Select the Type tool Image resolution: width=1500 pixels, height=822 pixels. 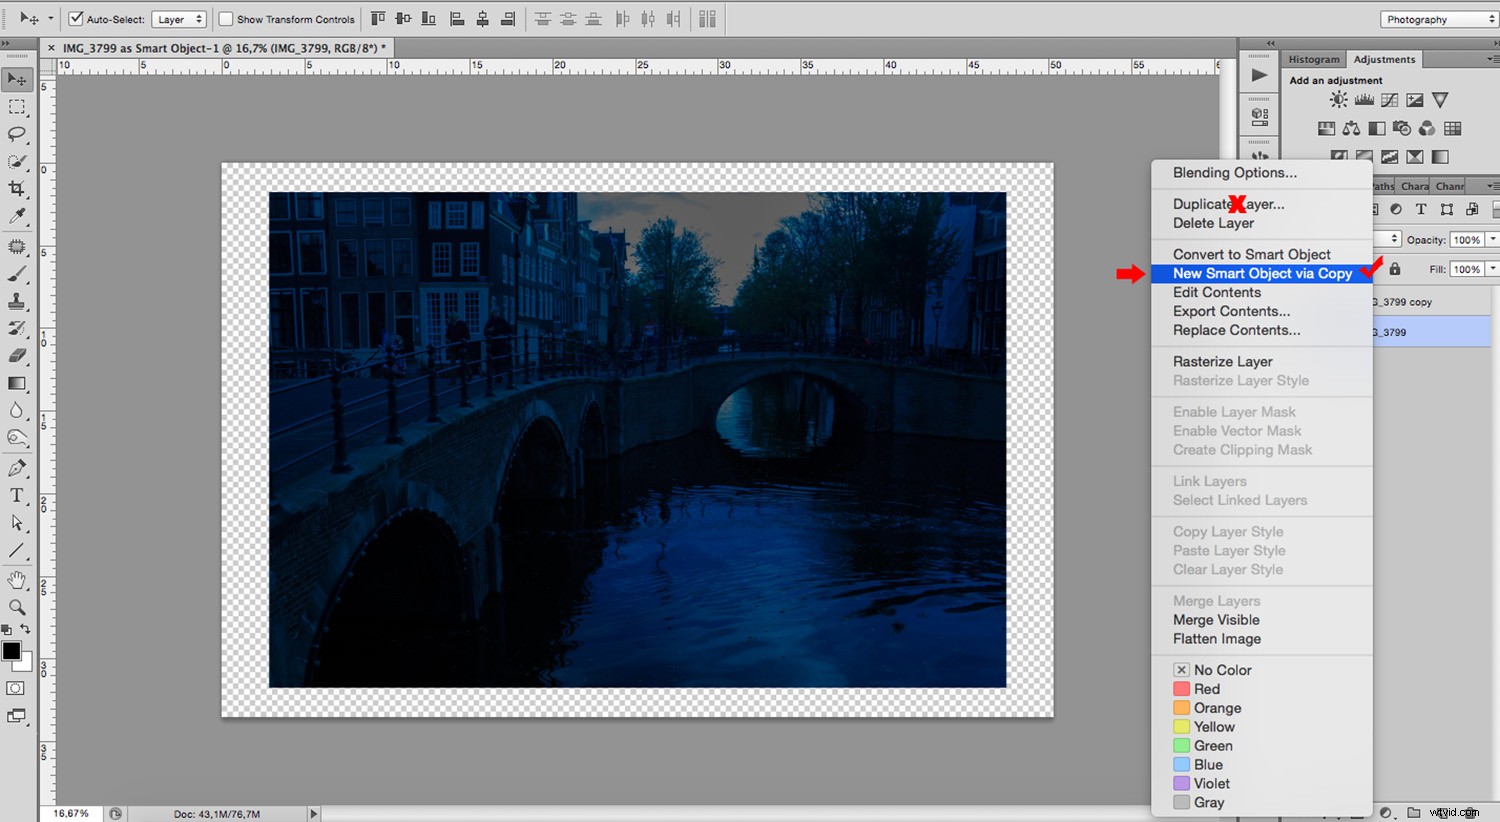15,494
